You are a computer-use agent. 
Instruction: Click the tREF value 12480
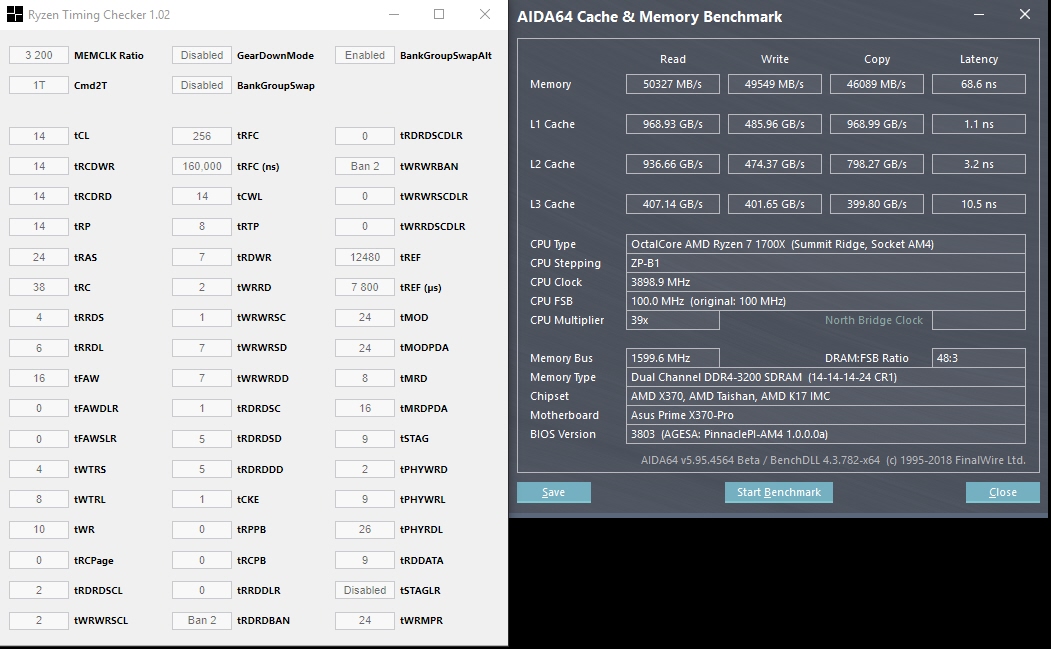365,257
